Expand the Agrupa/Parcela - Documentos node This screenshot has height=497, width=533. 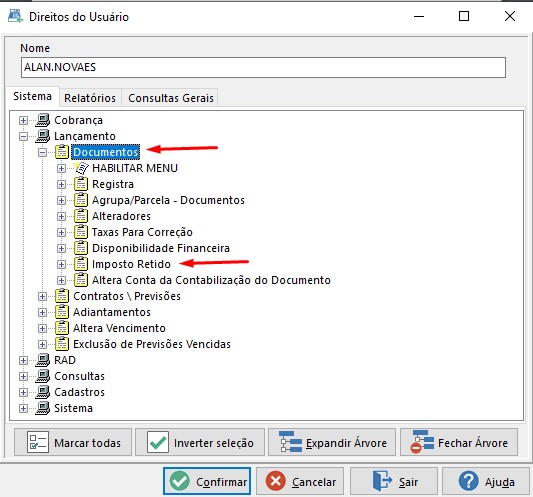click(62, 200)
